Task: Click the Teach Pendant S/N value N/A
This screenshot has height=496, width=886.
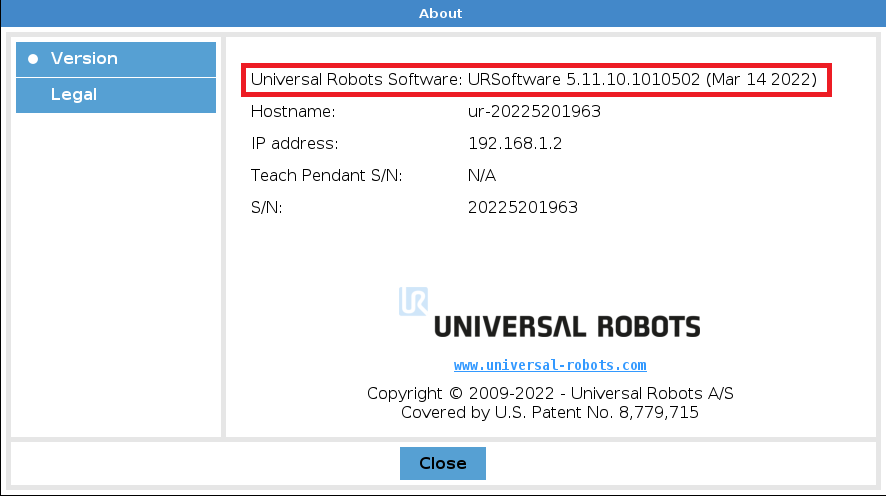Action: point(481,176)
